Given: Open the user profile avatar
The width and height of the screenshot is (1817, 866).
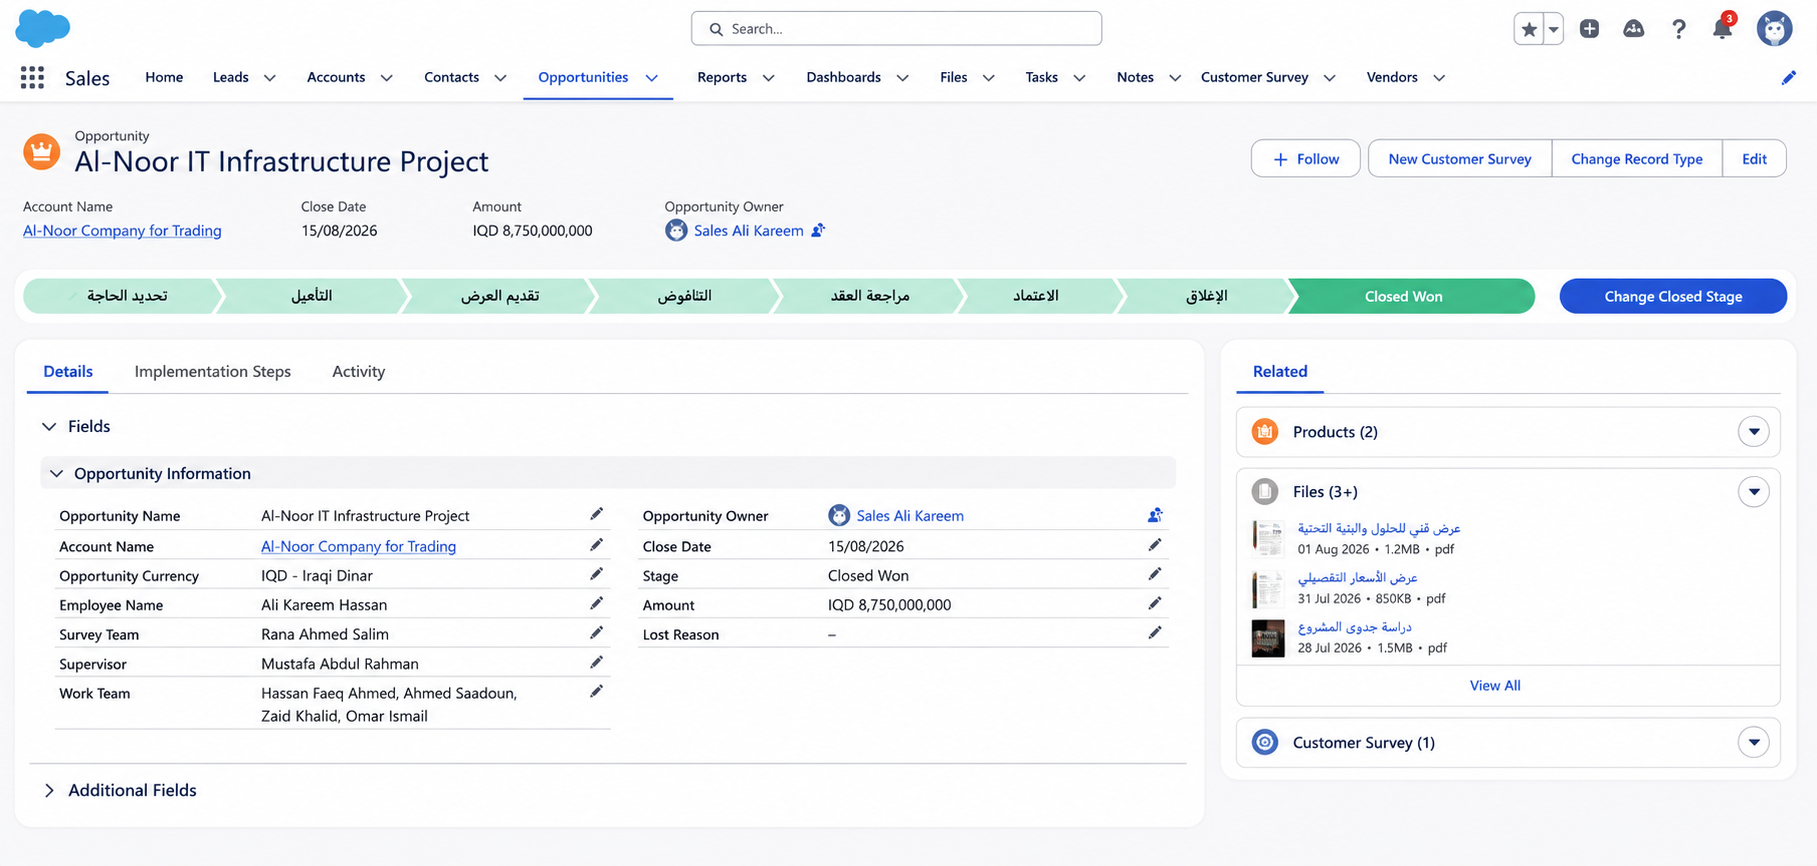Looking at the screenshot, I should (x=1774, y=29).
